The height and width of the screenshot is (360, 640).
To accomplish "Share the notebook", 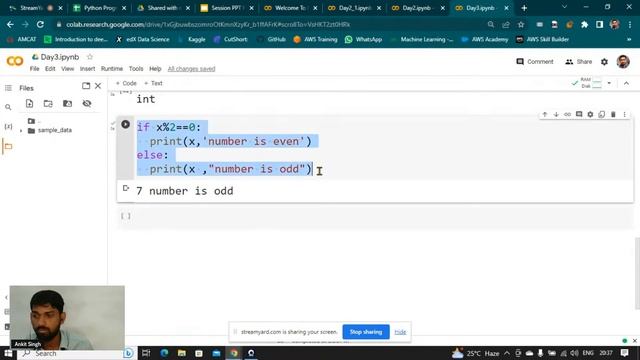I will coord(578,62).
